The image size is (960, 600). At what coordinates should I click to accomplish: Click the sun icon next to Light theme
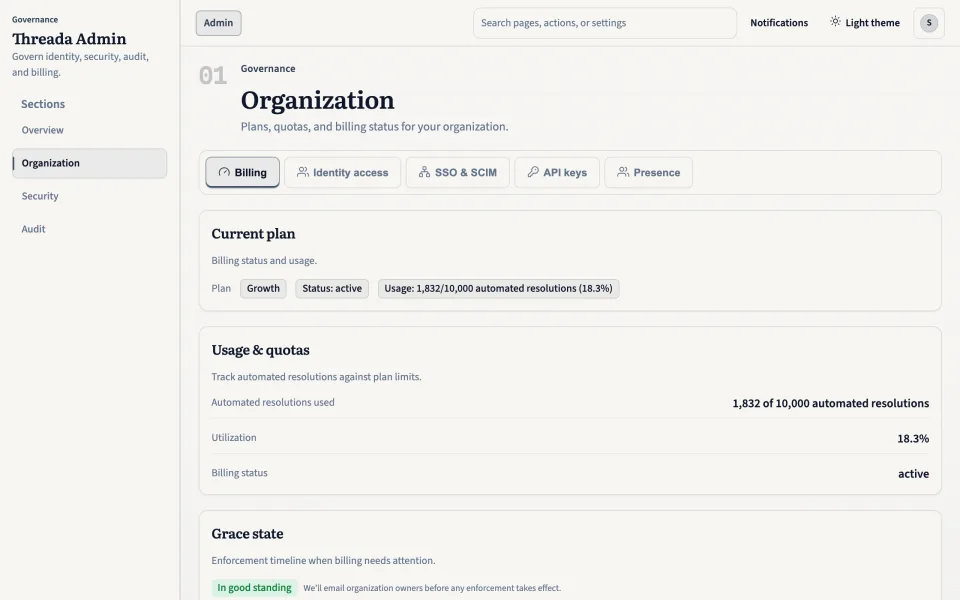pyautogui.click(x=835, y=22)
